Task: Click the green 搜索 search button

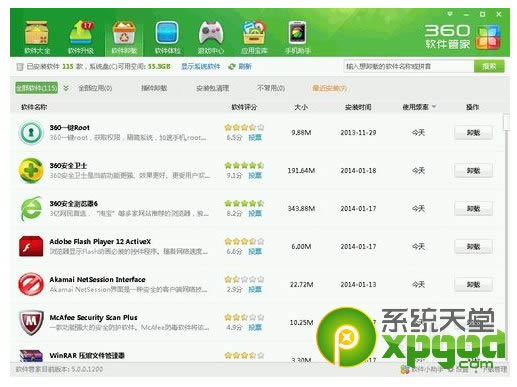Action: pos(489,66)
